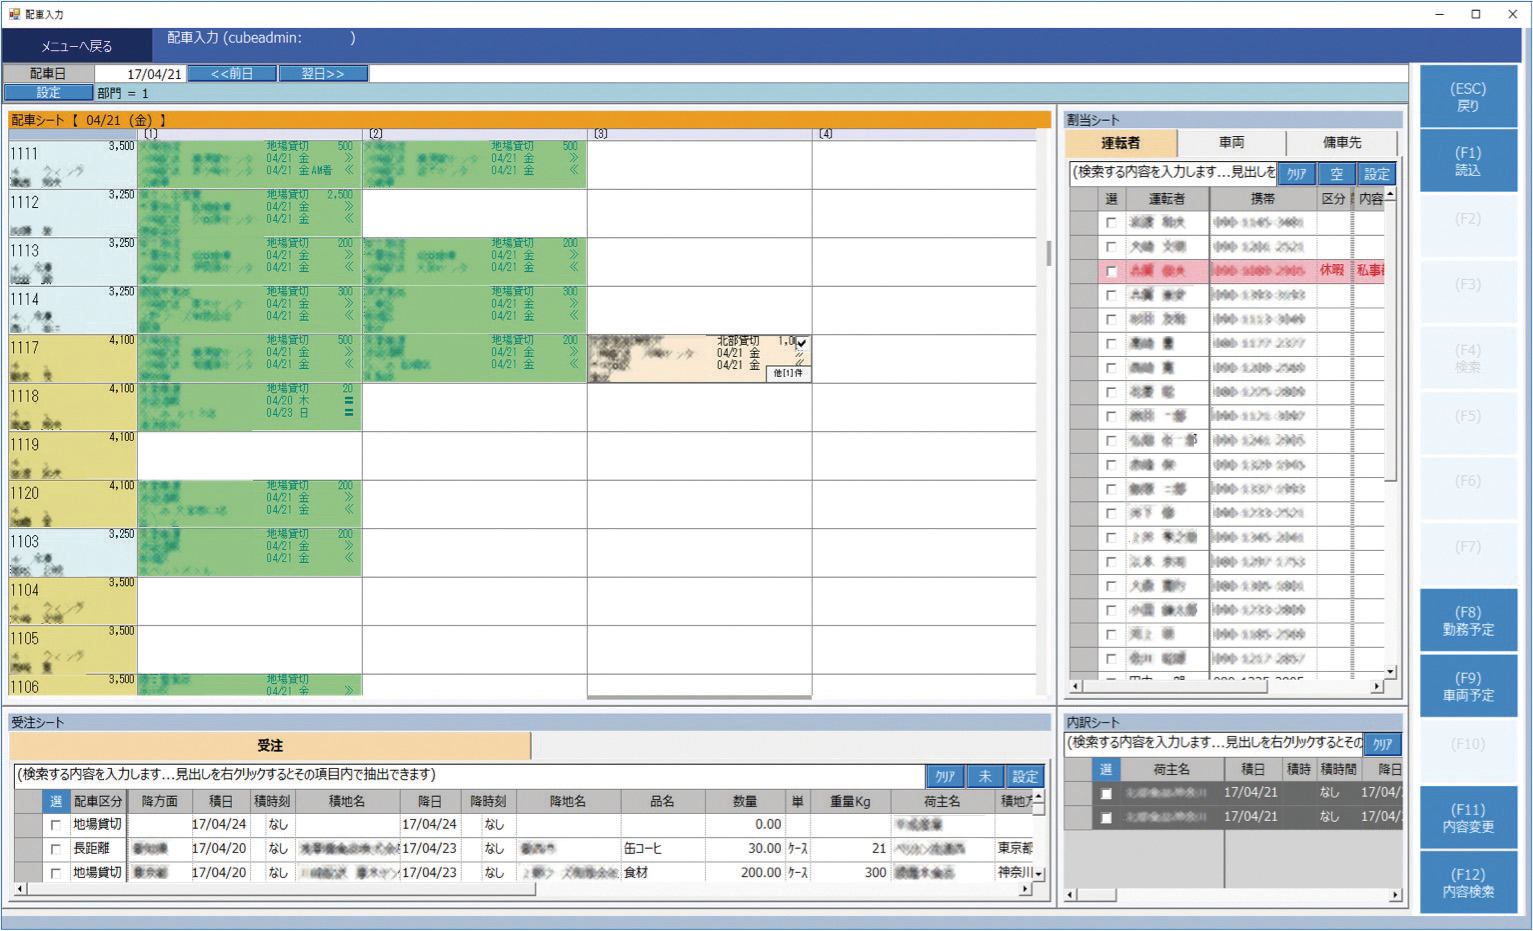Select the 200.00 quantity cell
This screenshot has width=1533, height=931.
[745, 872]
